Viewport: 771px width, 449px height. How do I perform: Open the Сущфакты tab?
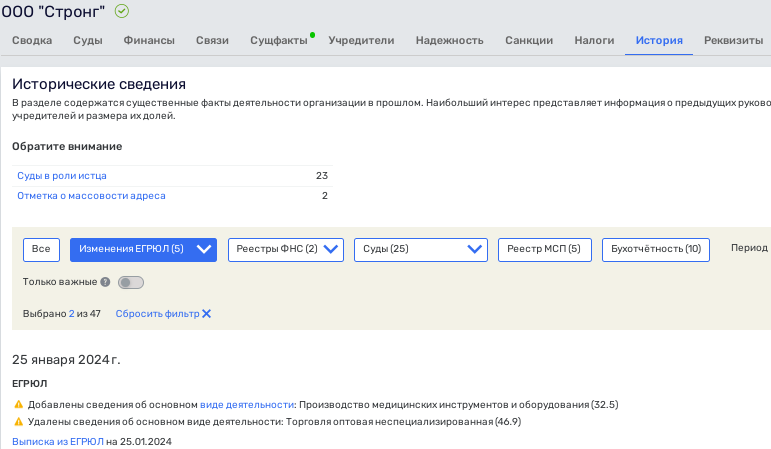click(278, 41)
